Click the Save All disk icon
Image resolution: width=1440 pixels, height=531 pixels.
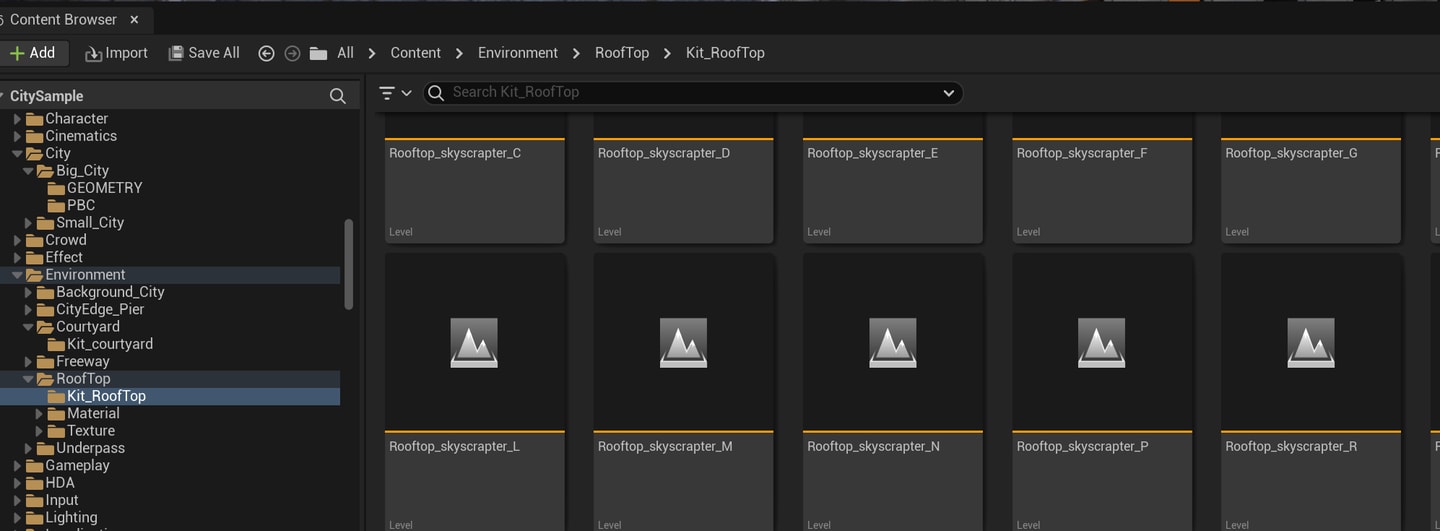(x=176, y=53)
